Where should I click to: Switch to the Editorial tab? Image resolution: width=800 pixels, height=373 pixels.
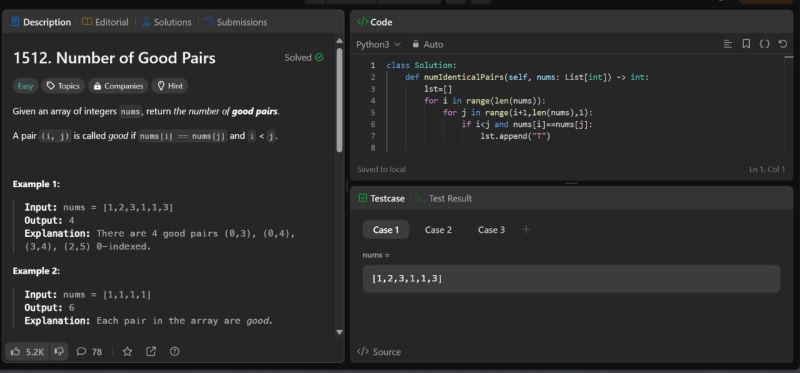[105, 22]
